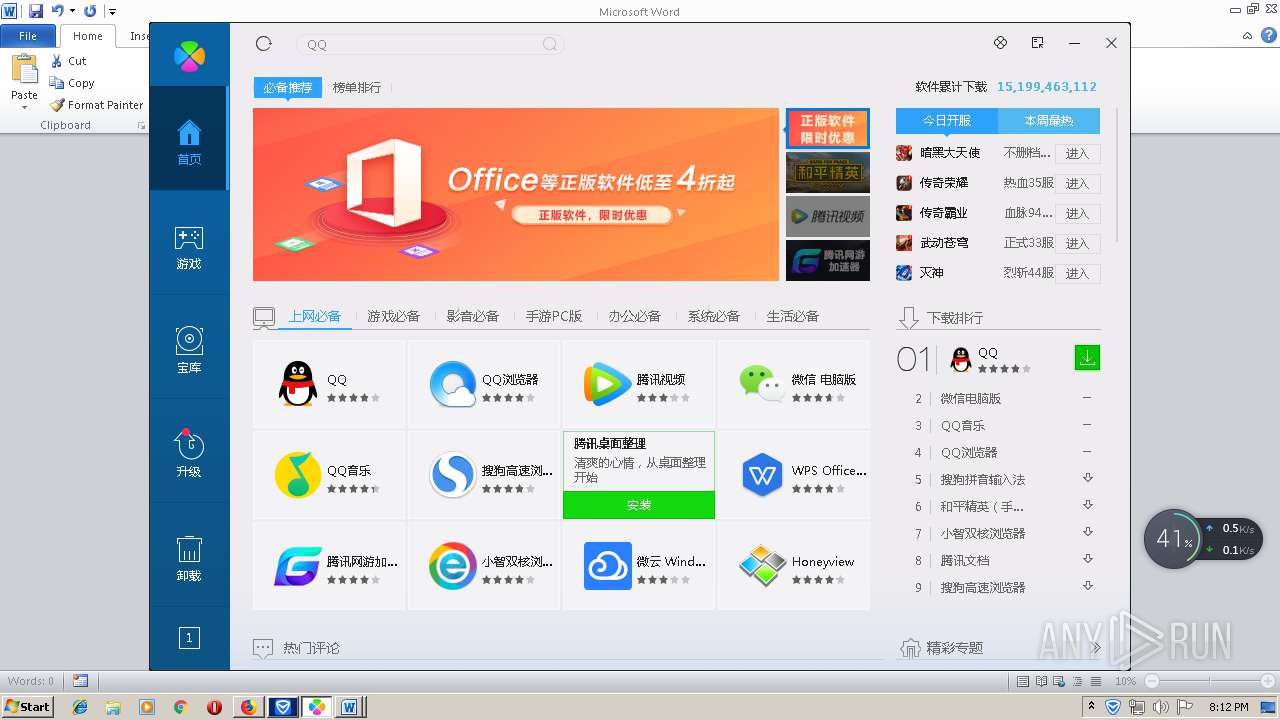1280x720 pixels.
Task: Open 微信电脑版 in download ranking
Action: click(x=970, y=398)
